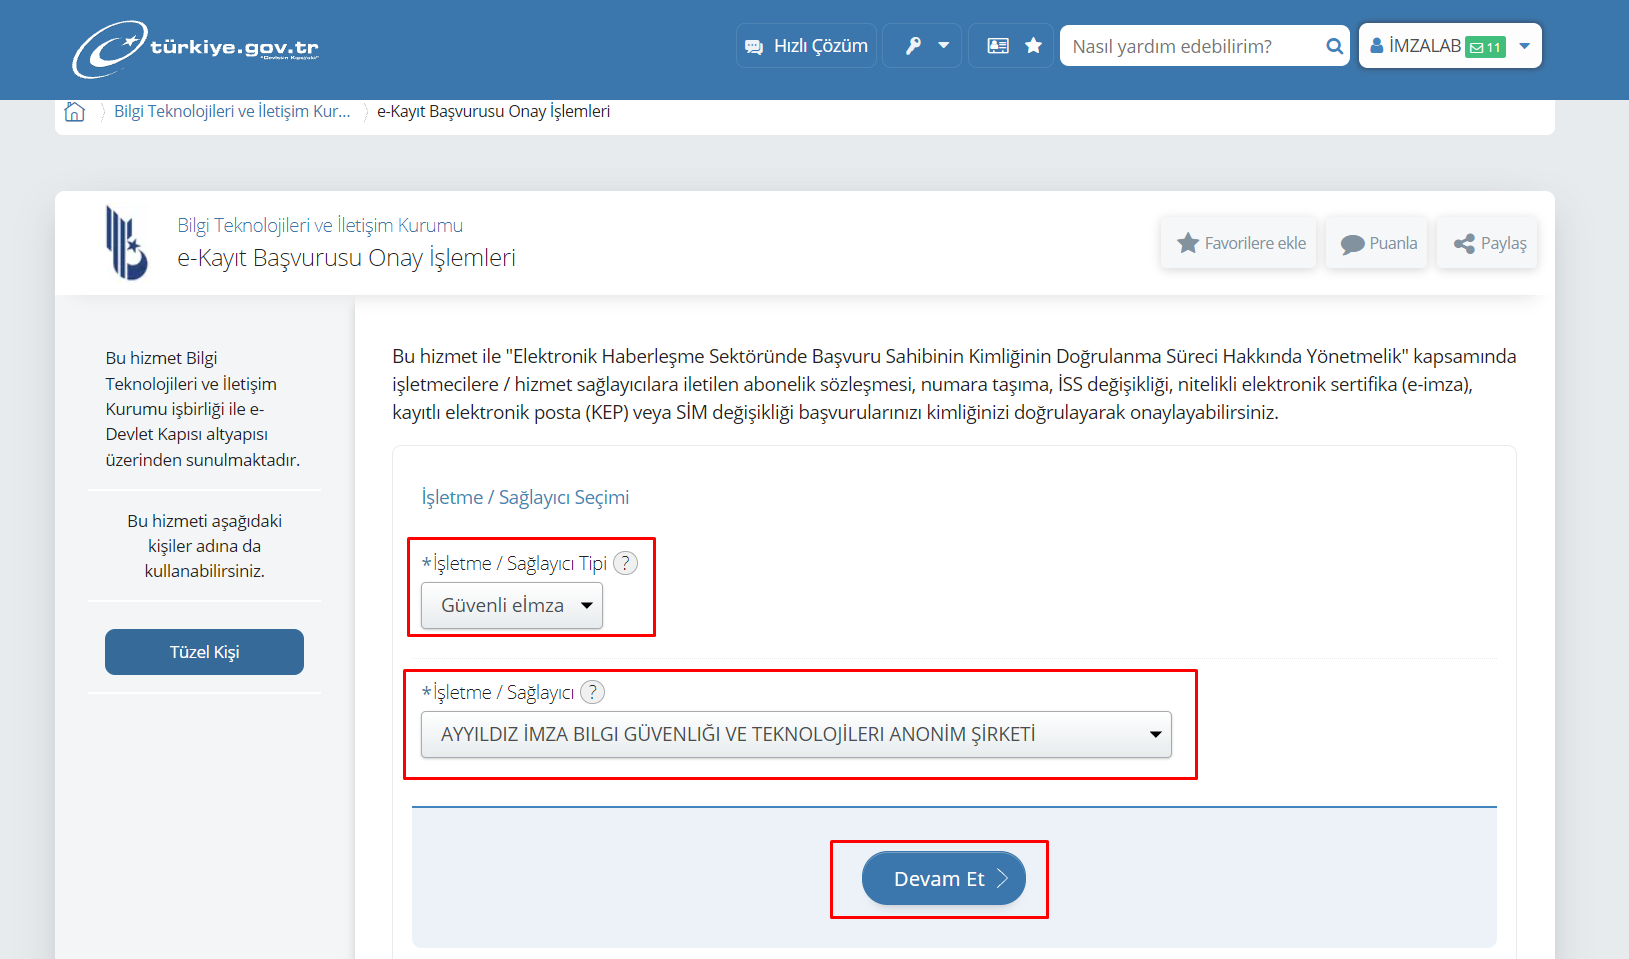This screenshot has width=1629, height=959.
Task: Add service with Favorilere ekle
Action: (1240, 243)
